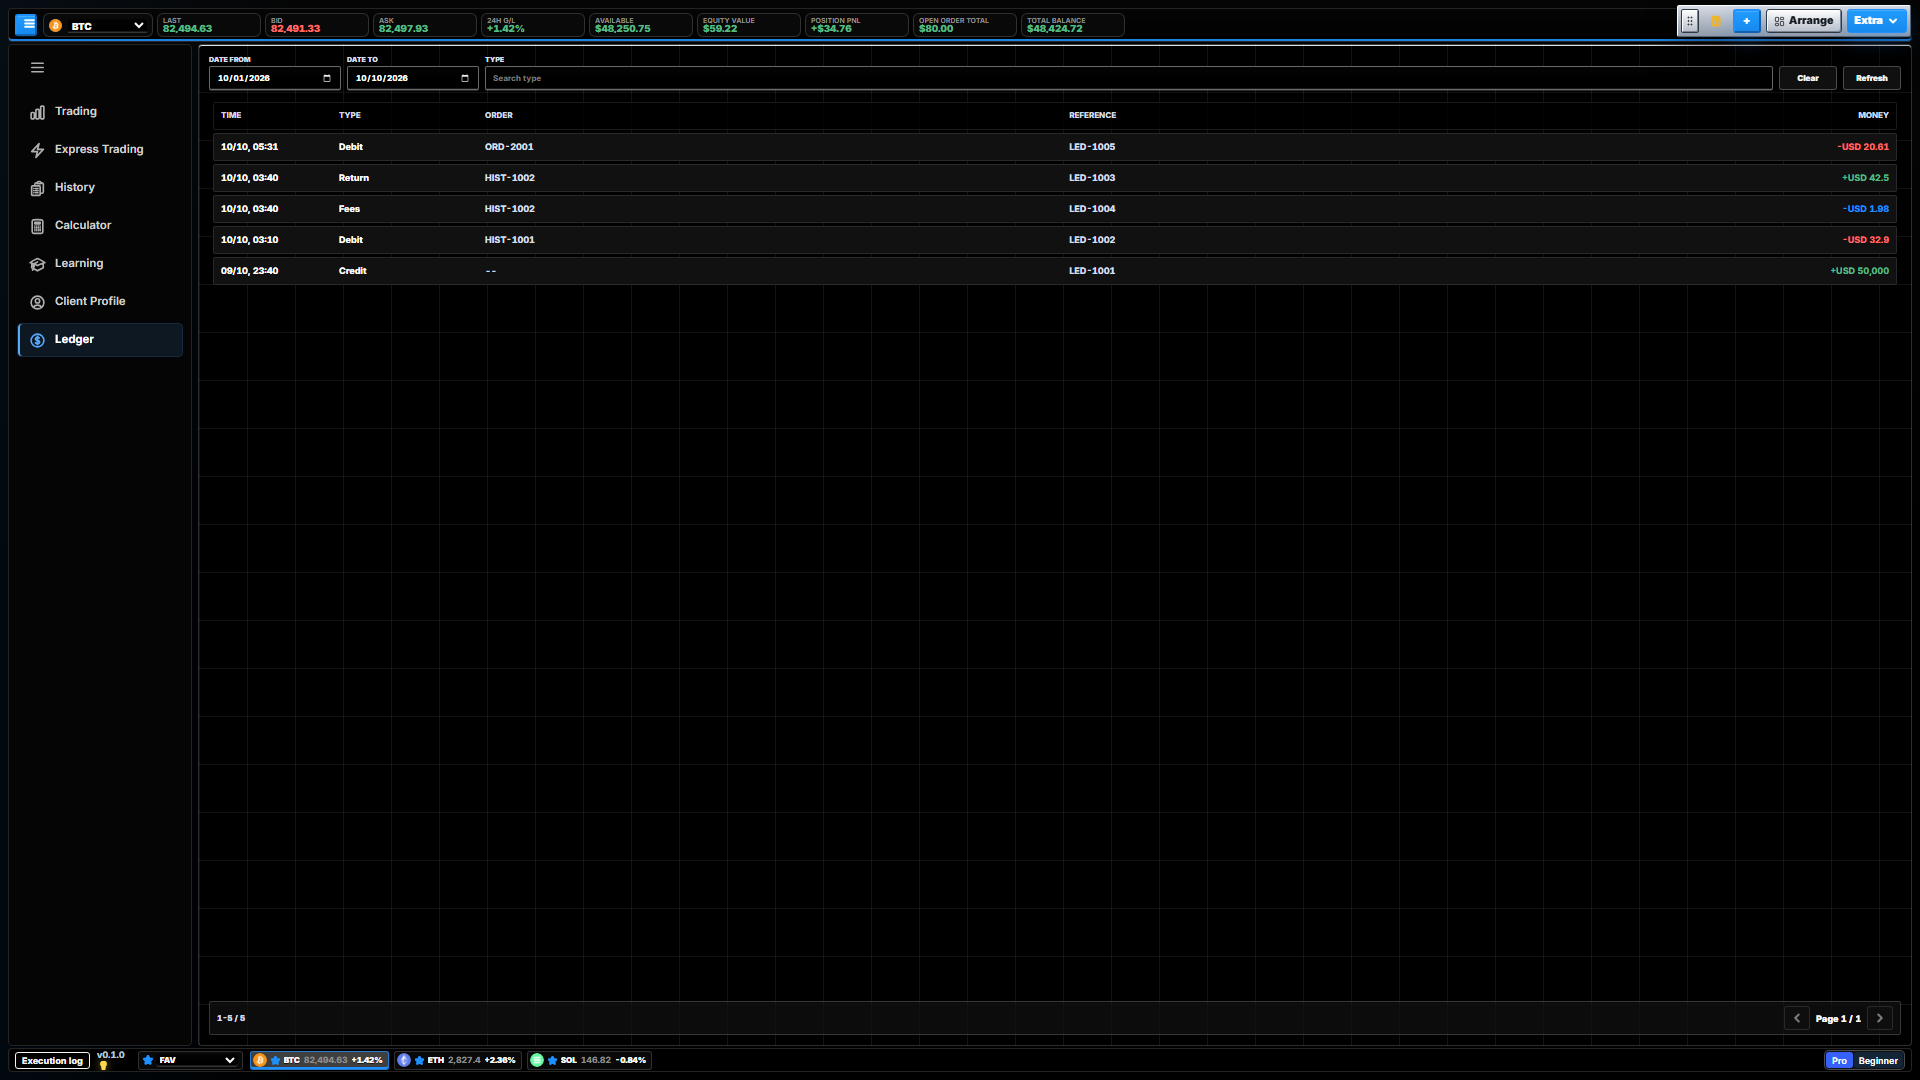Screen dimensions: 1920x1080
Task: Open the FAV watchlist dropdown
Action: coord(190,1060)
